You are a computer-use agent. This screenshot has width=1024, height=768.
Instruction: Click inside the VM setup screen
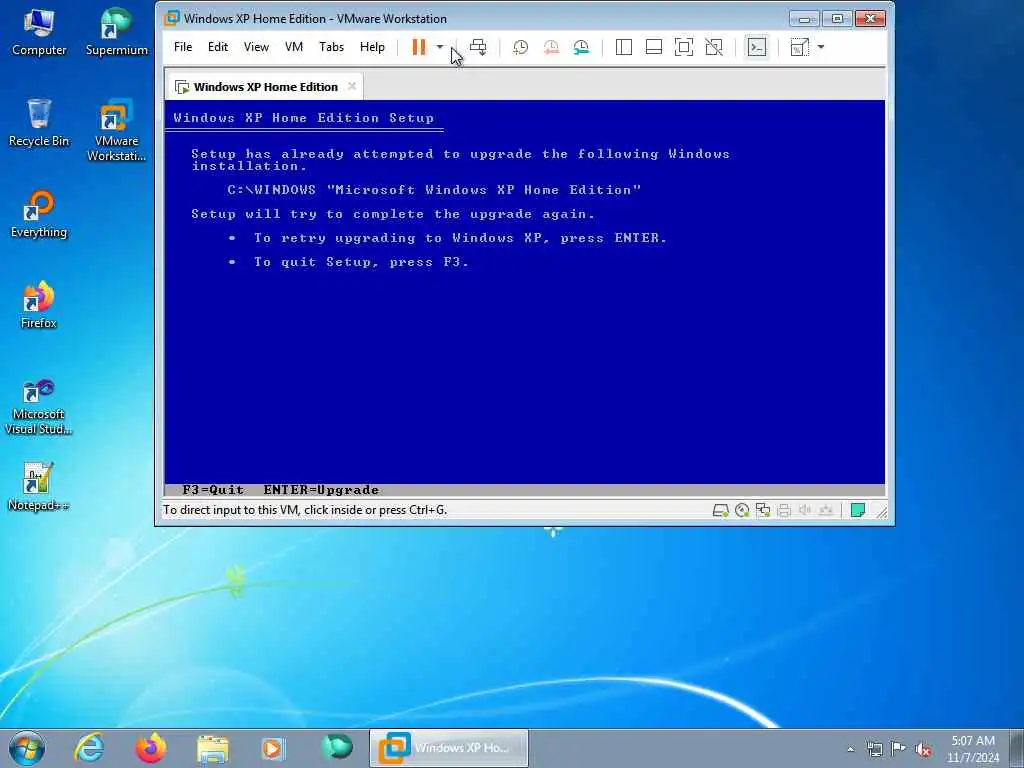524,297
